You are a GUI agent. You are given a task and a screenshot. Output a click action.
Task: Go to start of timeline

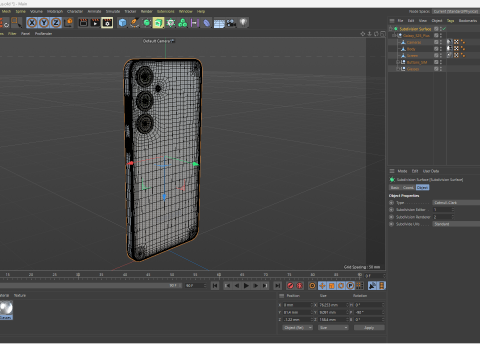(215, 286)
